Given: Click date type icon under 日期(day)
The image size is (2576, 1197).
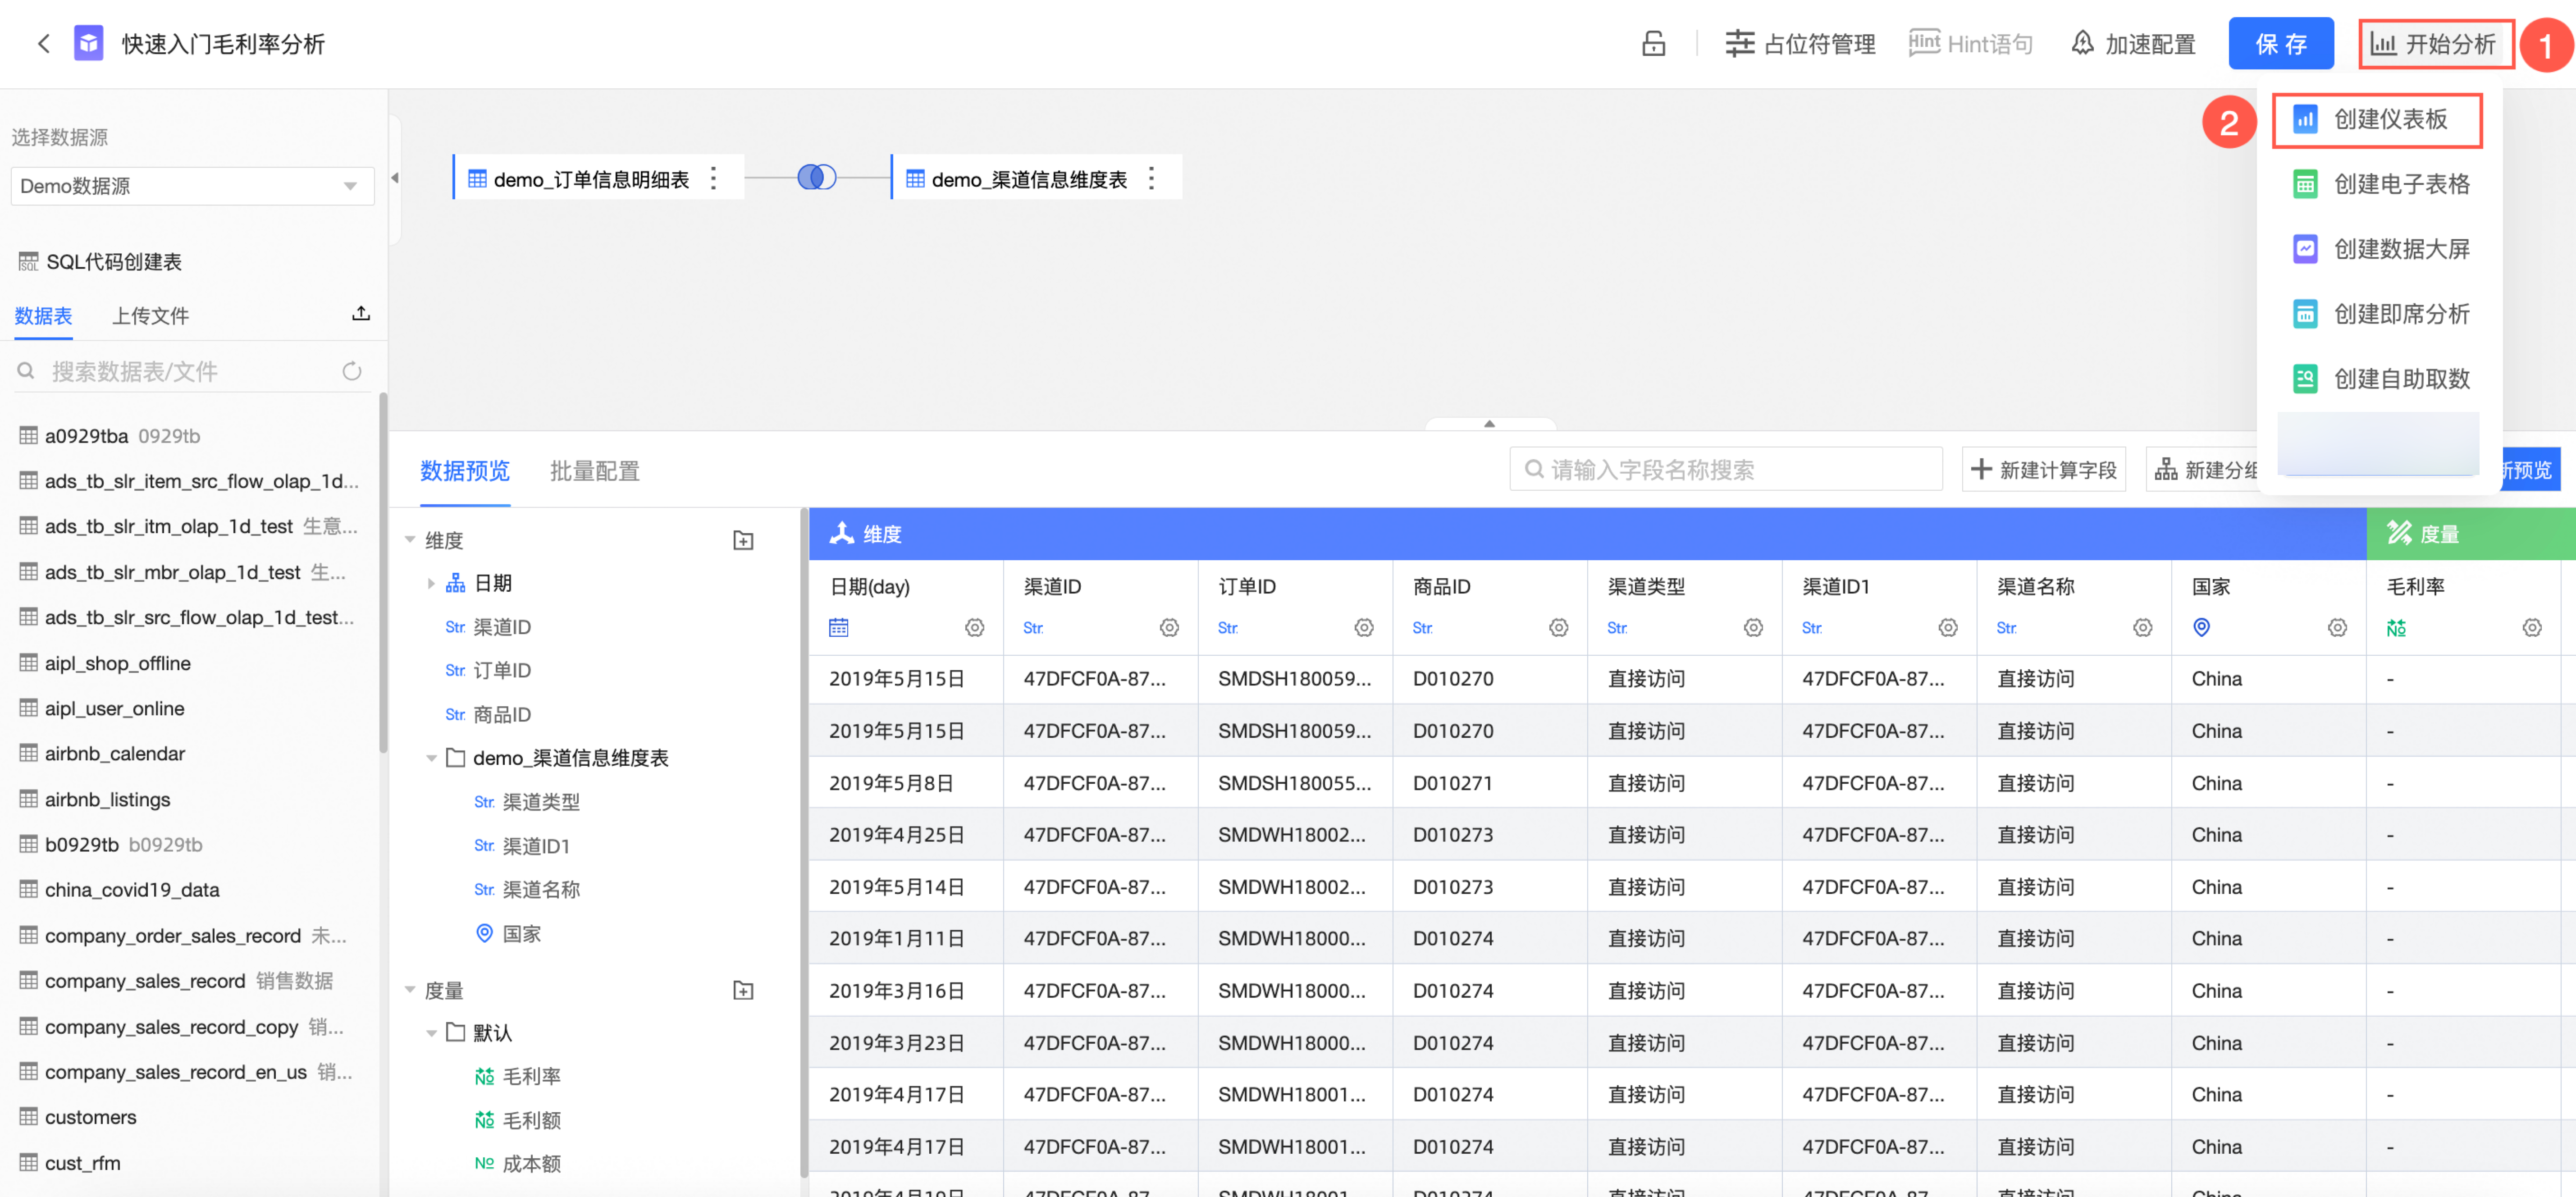Looking at the screenshot, I should [839, 628].
